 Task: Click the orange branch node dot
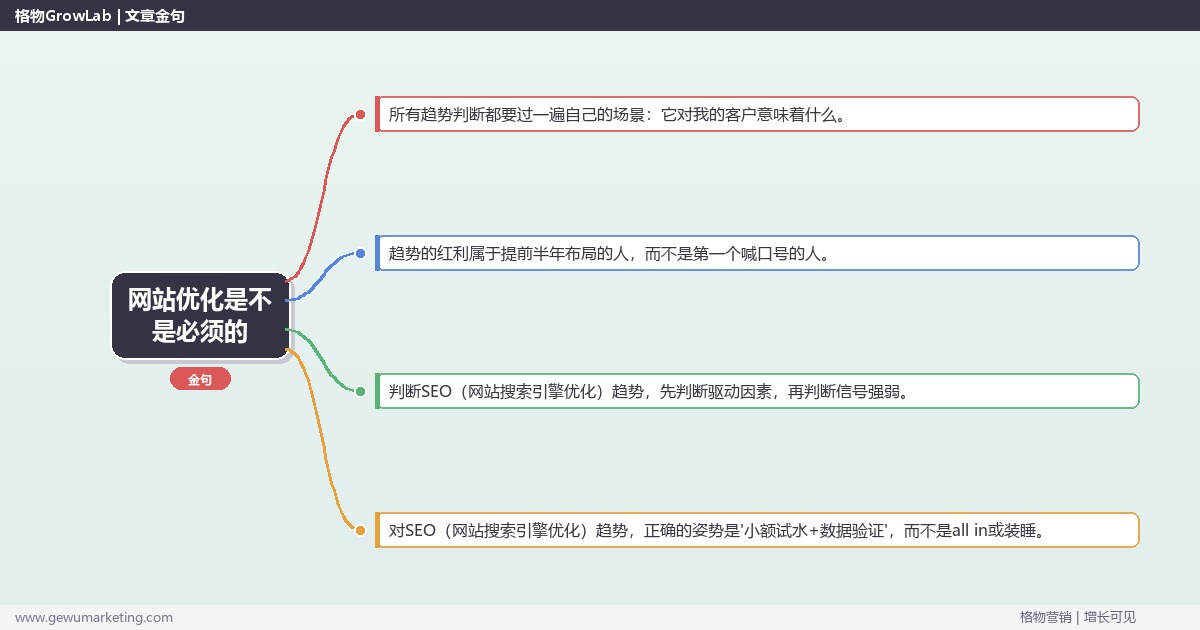(360, 530)
